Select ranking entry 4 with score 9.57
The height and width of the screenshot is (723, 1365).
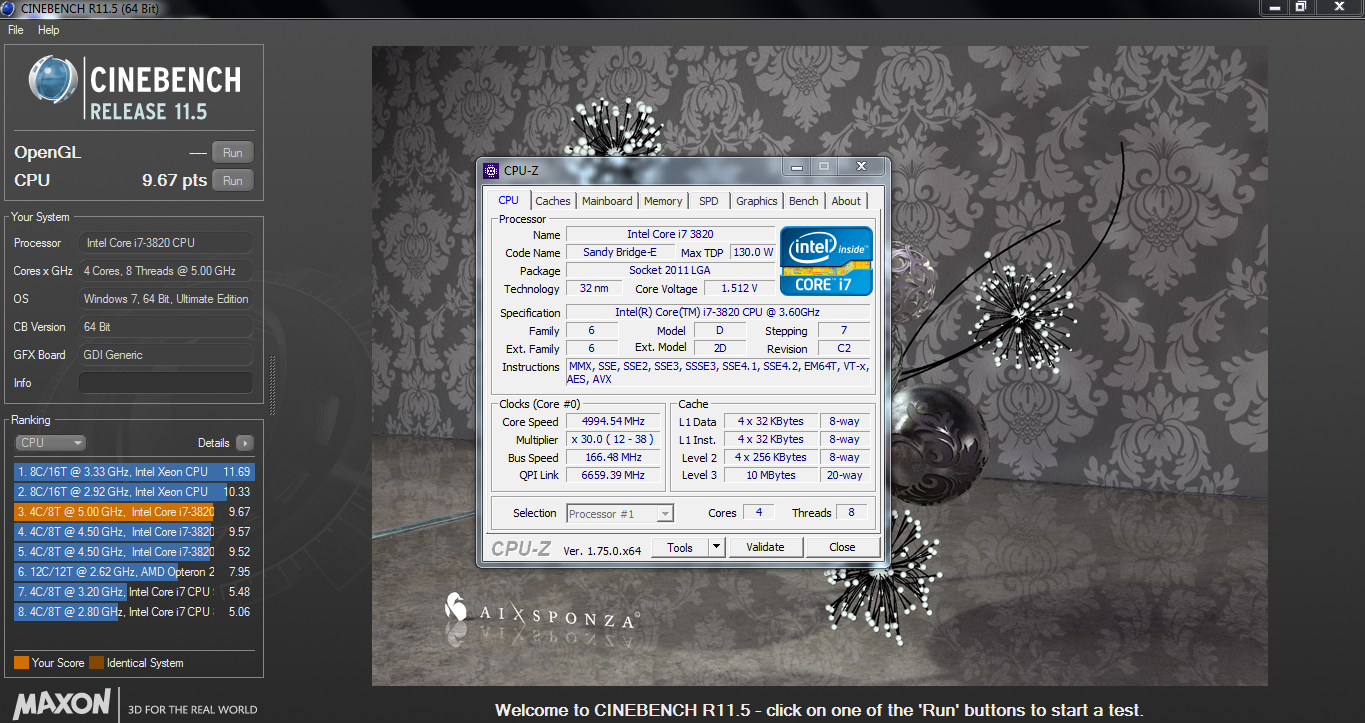134,532
